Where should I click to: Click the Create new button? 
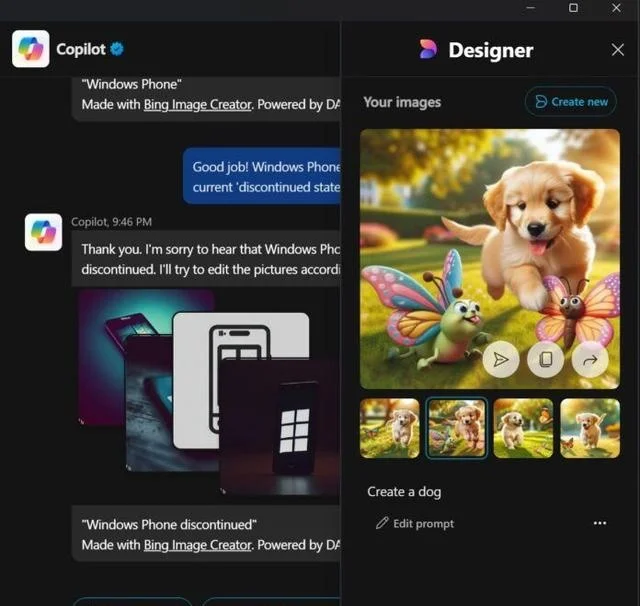[571, 102]
